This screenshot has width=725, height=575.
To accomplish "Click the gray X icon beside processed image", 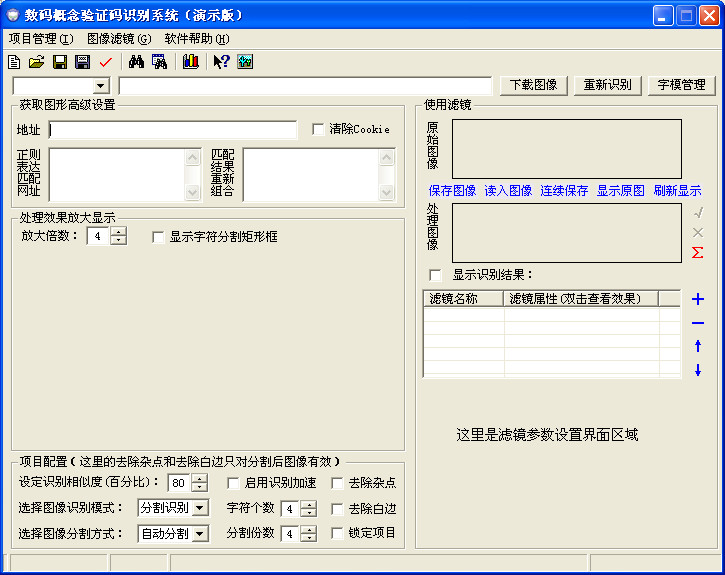I will (698, 232).
